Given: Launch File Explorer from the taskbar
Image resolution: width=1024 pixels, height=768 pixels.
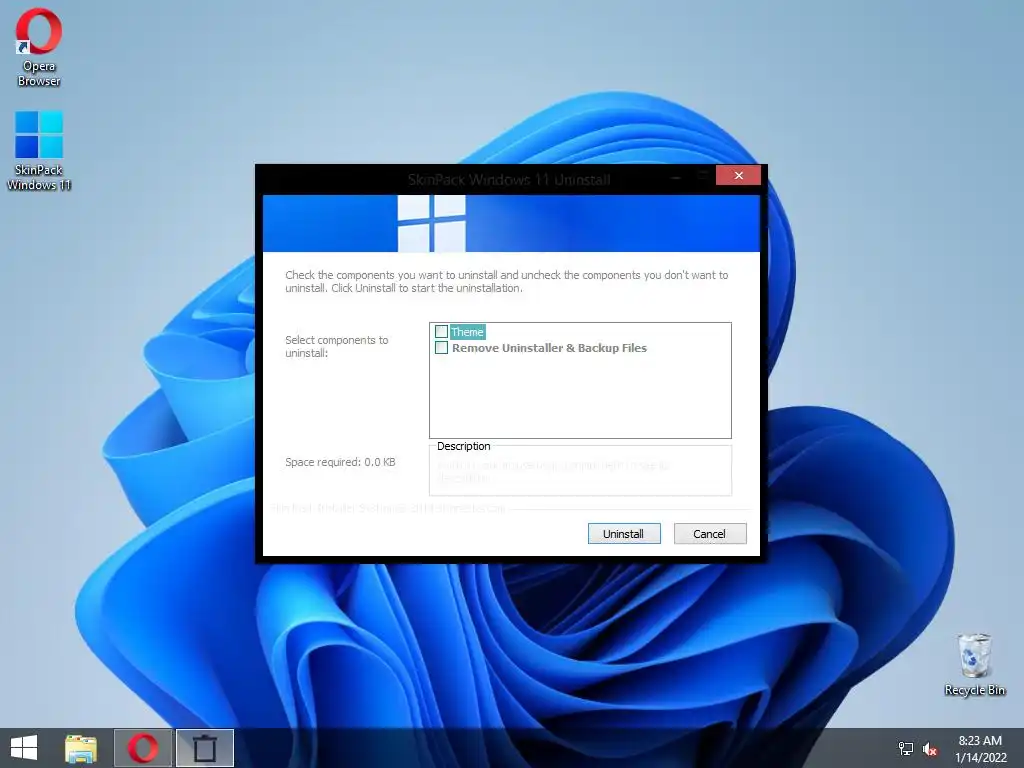Looking at the screenshot, I should (81, 748).
